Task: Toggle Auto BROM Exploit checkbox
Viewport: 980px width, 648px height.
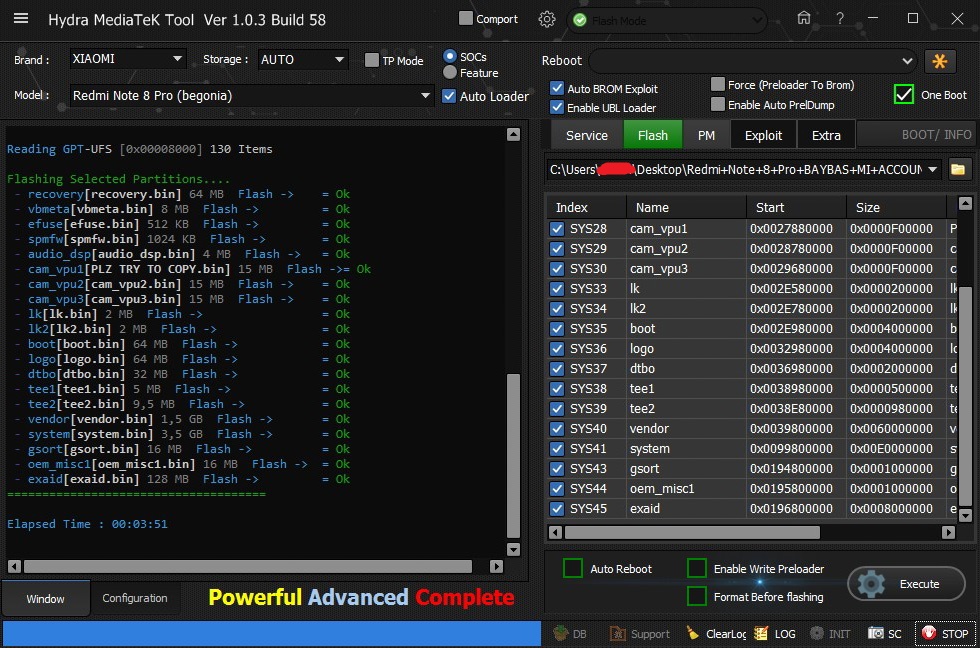Action: (557, 89)
